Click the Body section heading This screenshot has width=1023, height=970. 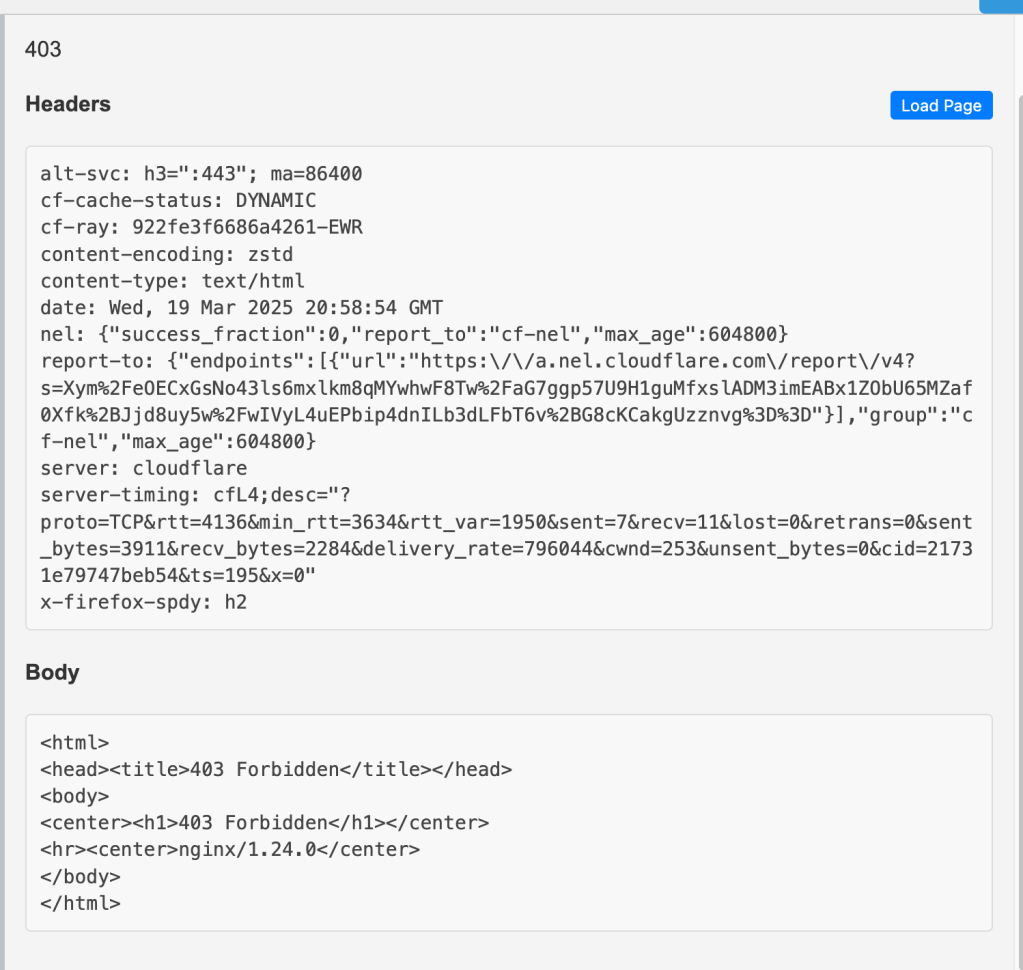52,672
